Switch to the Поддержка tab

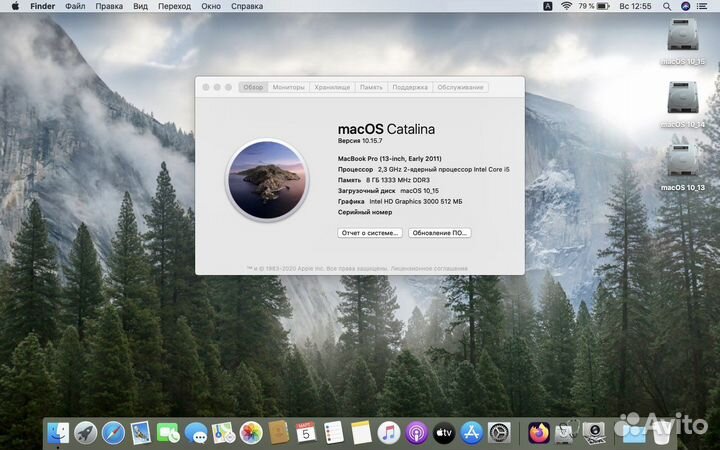click(x=410, y=87)
